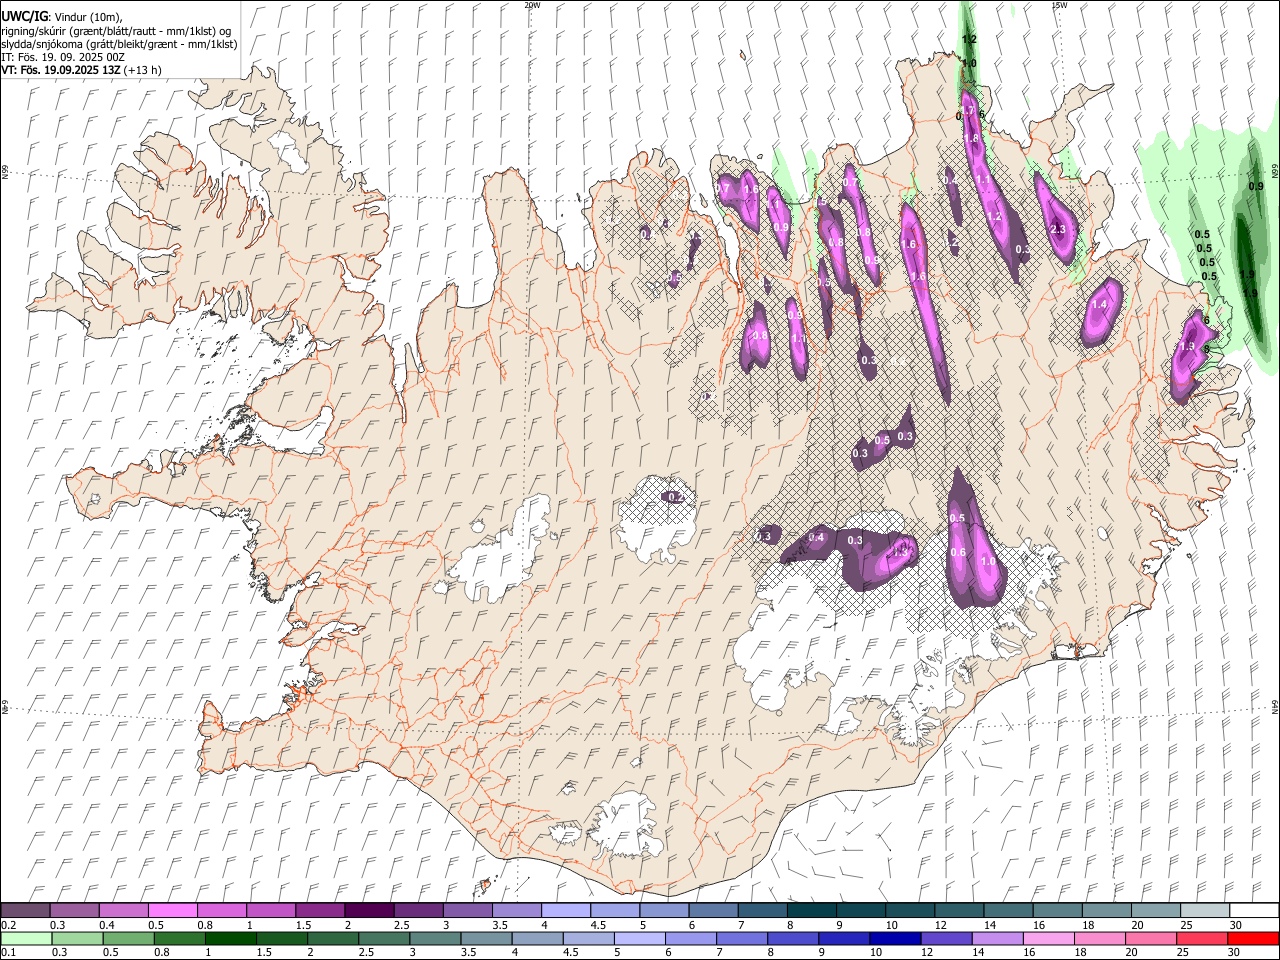
Task: Click the '0.9' value in offshore green rain band
Action: coord(1256,186)
